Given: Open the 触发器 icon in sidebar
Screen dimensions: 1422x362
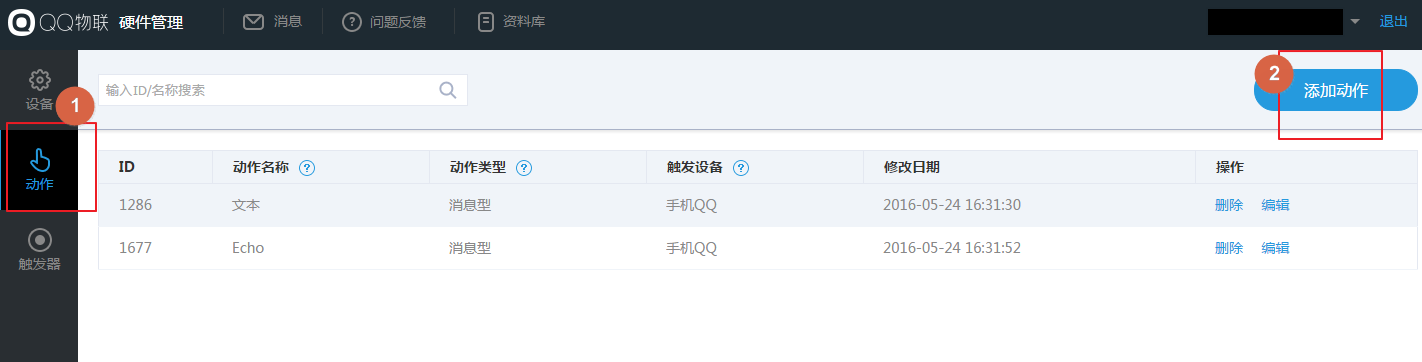Looking at the screenshot, I should click(39, 240).
